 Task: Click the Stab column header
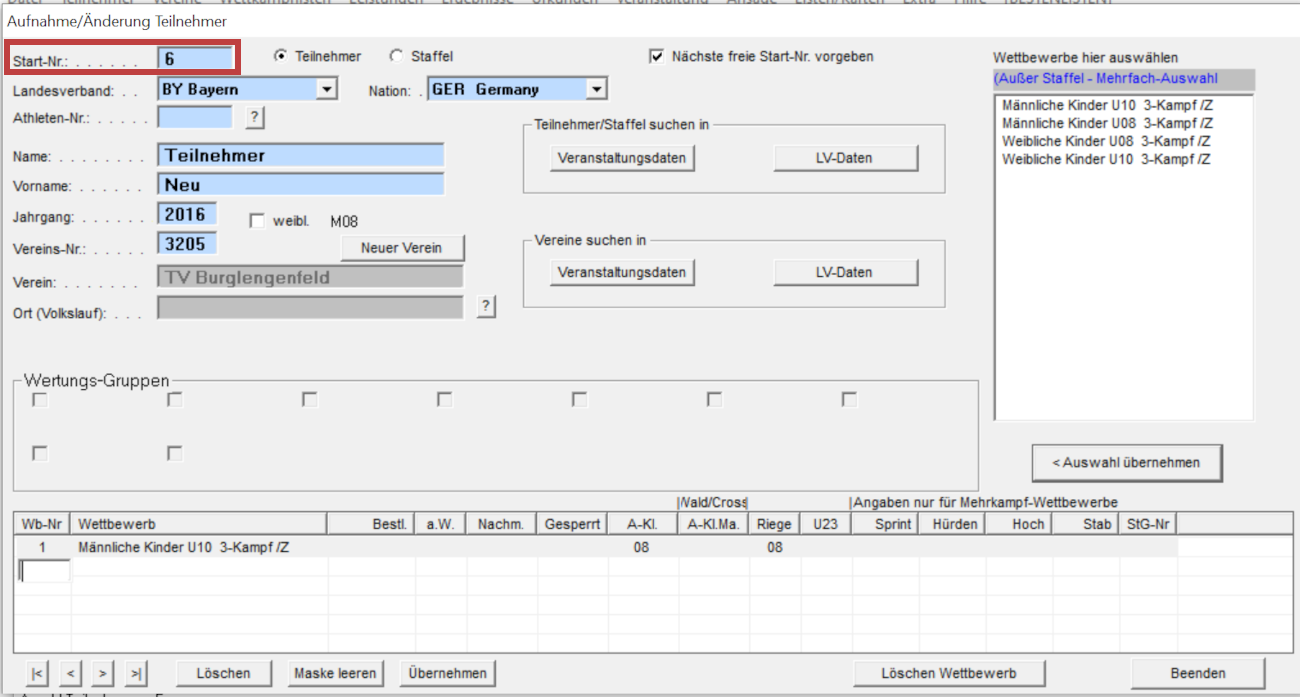pyautogui.click(x=1085, y=524)
